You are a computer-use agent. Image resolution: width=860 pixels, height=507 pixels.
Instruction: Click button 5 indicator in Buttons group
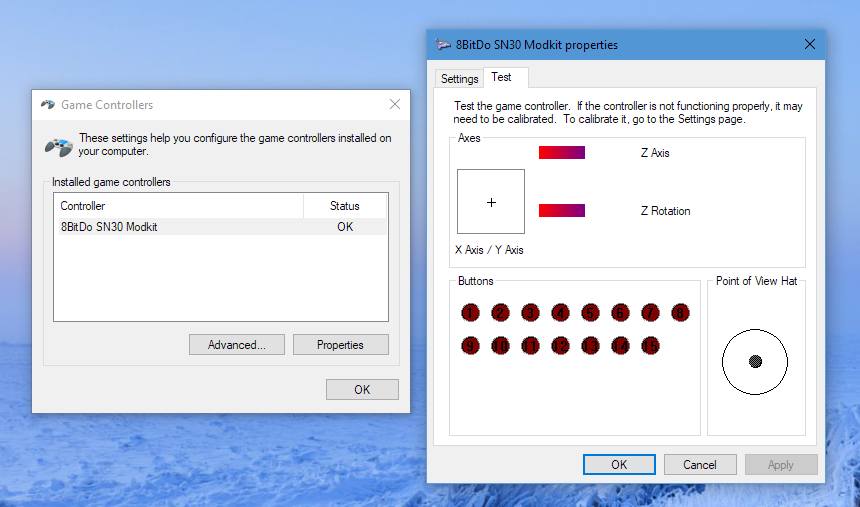tap(590, 313)
